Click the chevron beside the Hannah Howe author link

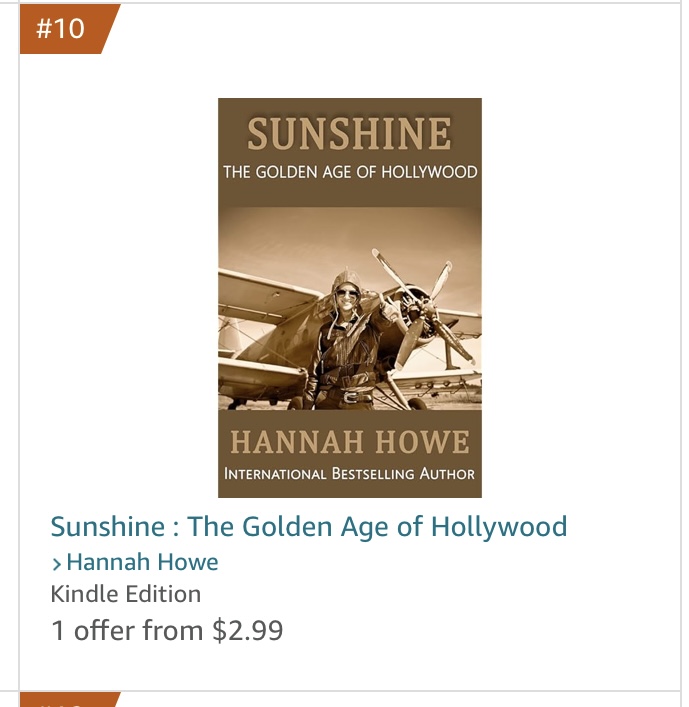click(x=56, y=564)
